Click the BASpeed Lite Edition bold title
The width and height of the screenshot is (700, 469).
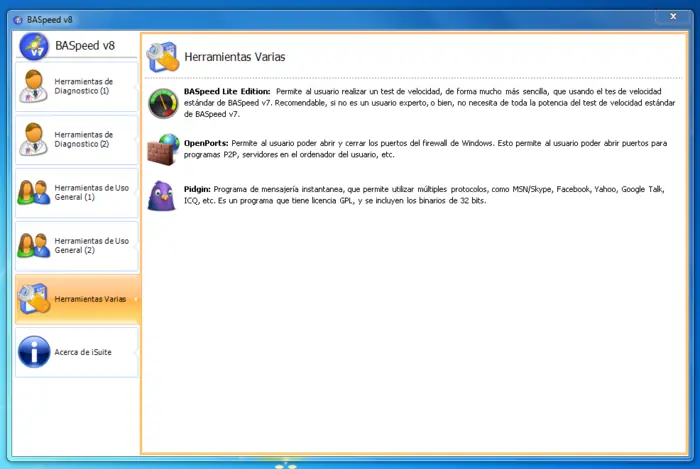coord(227,91)
